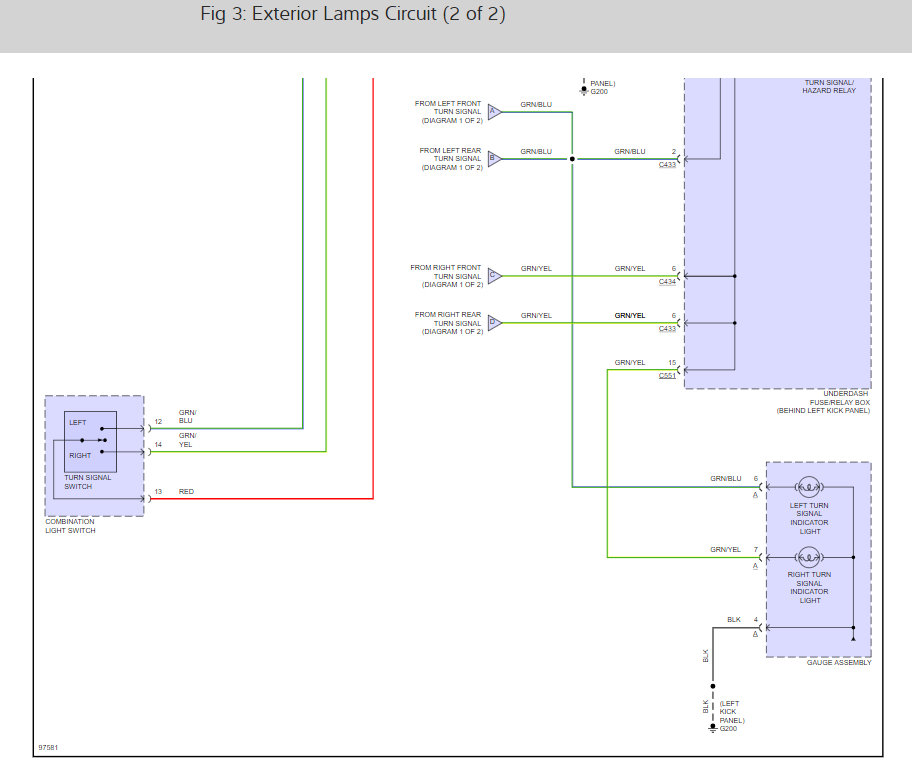
Task: Click the RIGHT TURN SIGNAL INDICATOR LIGHT label
Action: pyautogui.click(x=809, y=587)
